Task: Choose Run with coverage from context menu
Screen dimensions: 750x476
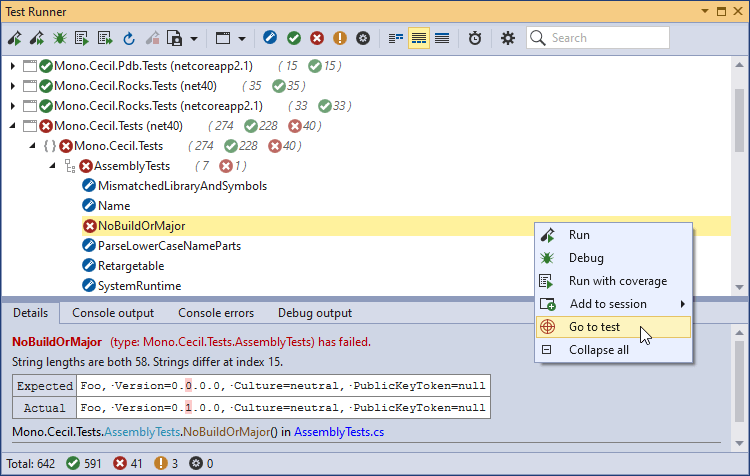Action: [x=617, y=281]
